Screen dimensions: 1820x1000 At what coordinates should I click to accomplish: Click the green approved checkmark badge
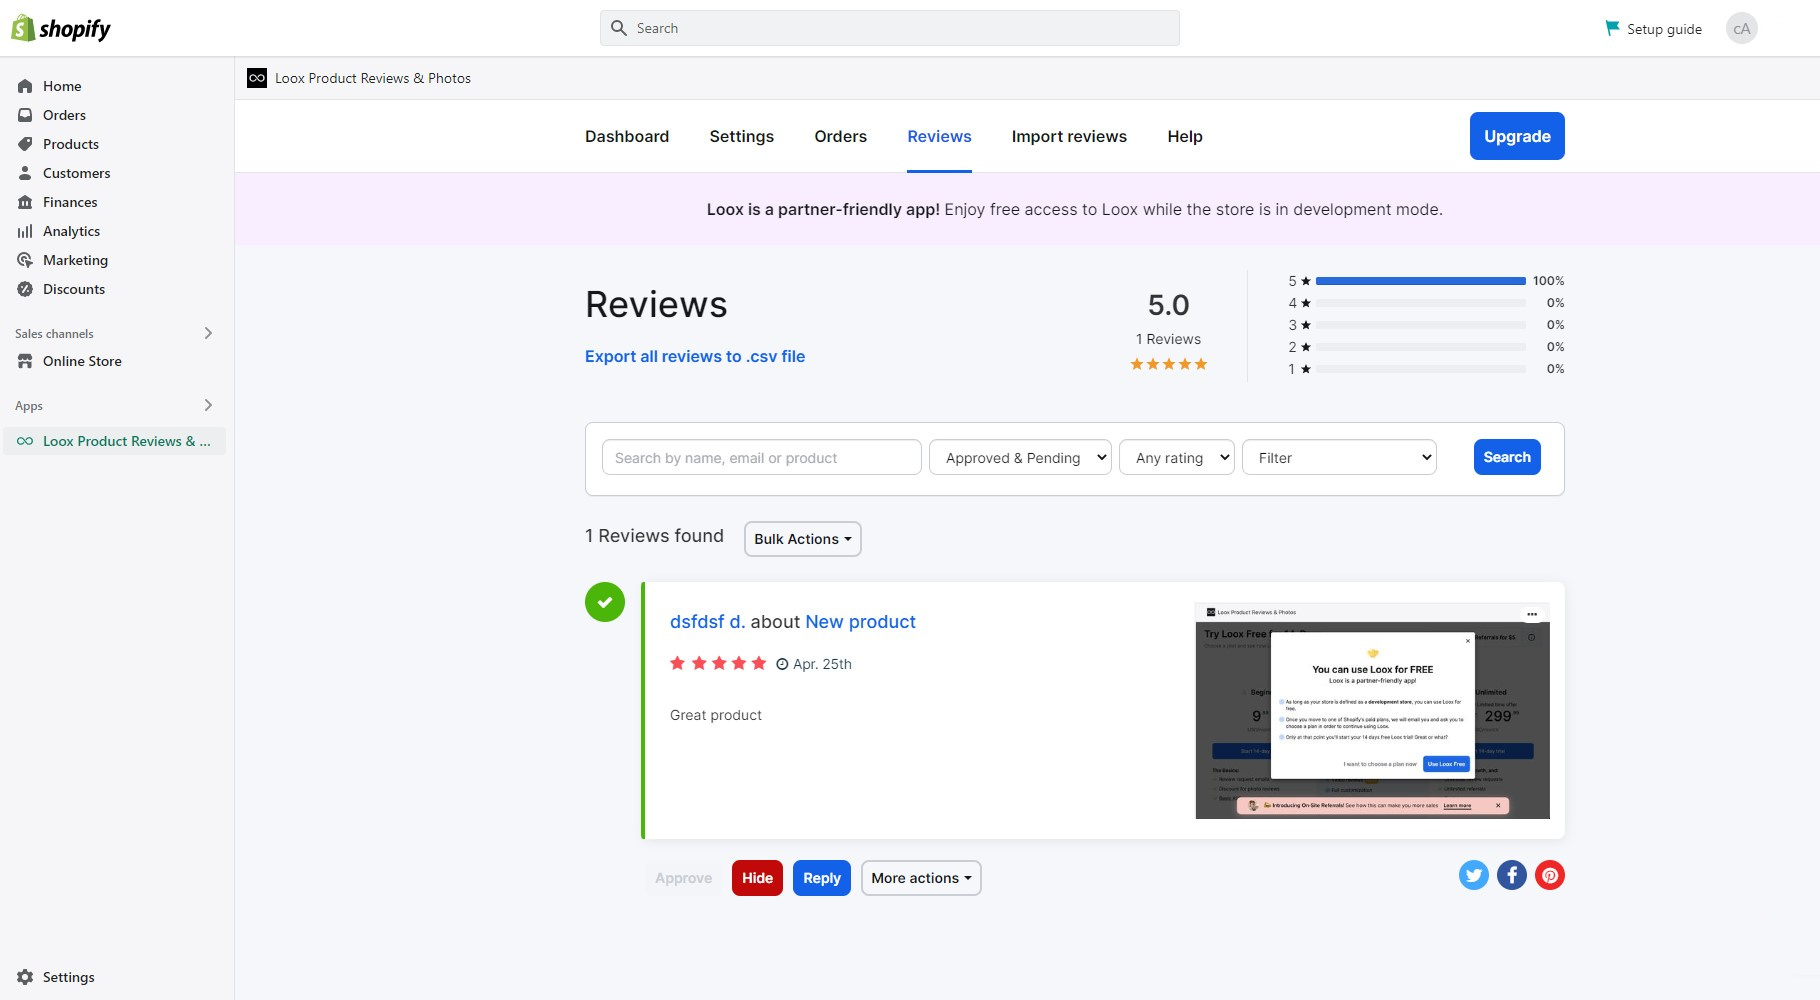coord(605,602)
